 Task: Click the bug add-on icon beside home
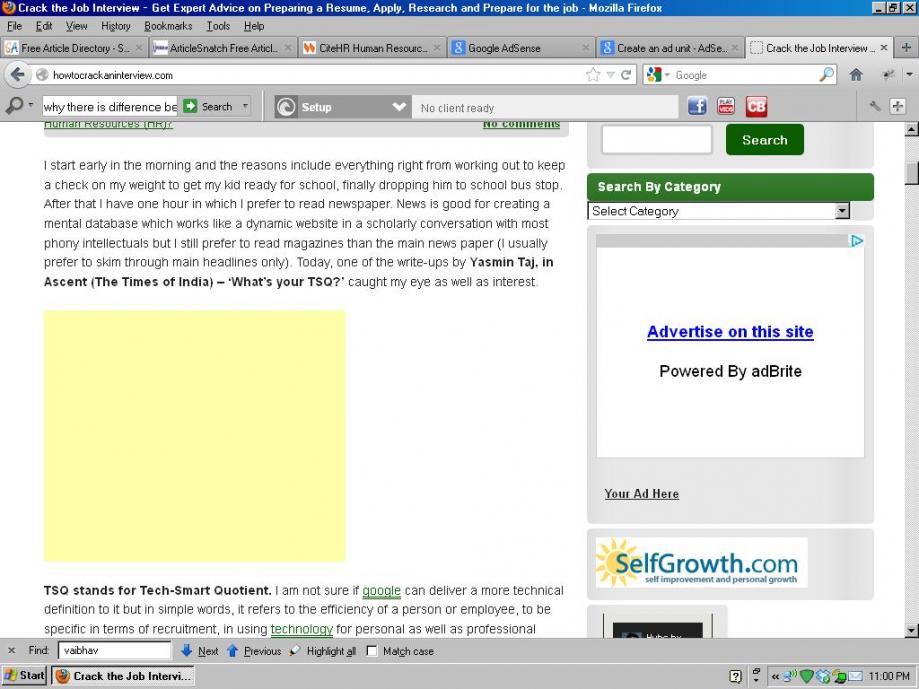pos(889,74)
